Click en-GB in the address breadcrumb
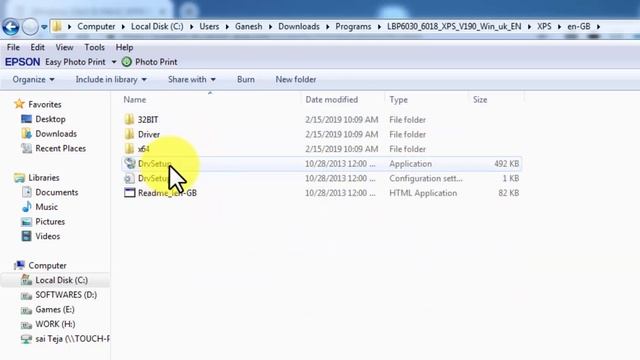The image size is (640, 360). coord(579,27)
